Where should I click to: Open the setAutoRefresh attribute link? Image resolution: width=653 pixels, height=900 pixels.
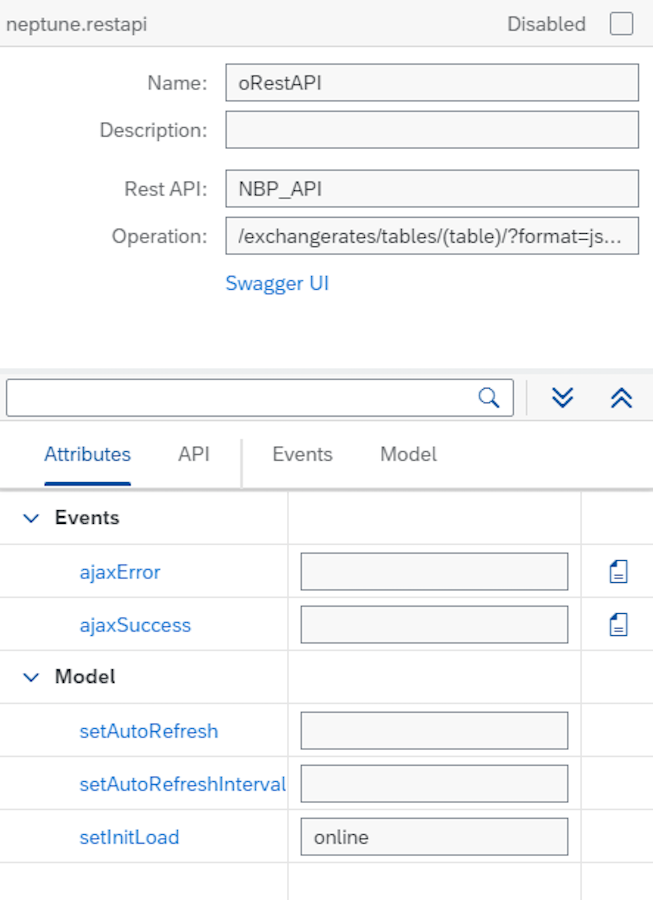[149, 731]
